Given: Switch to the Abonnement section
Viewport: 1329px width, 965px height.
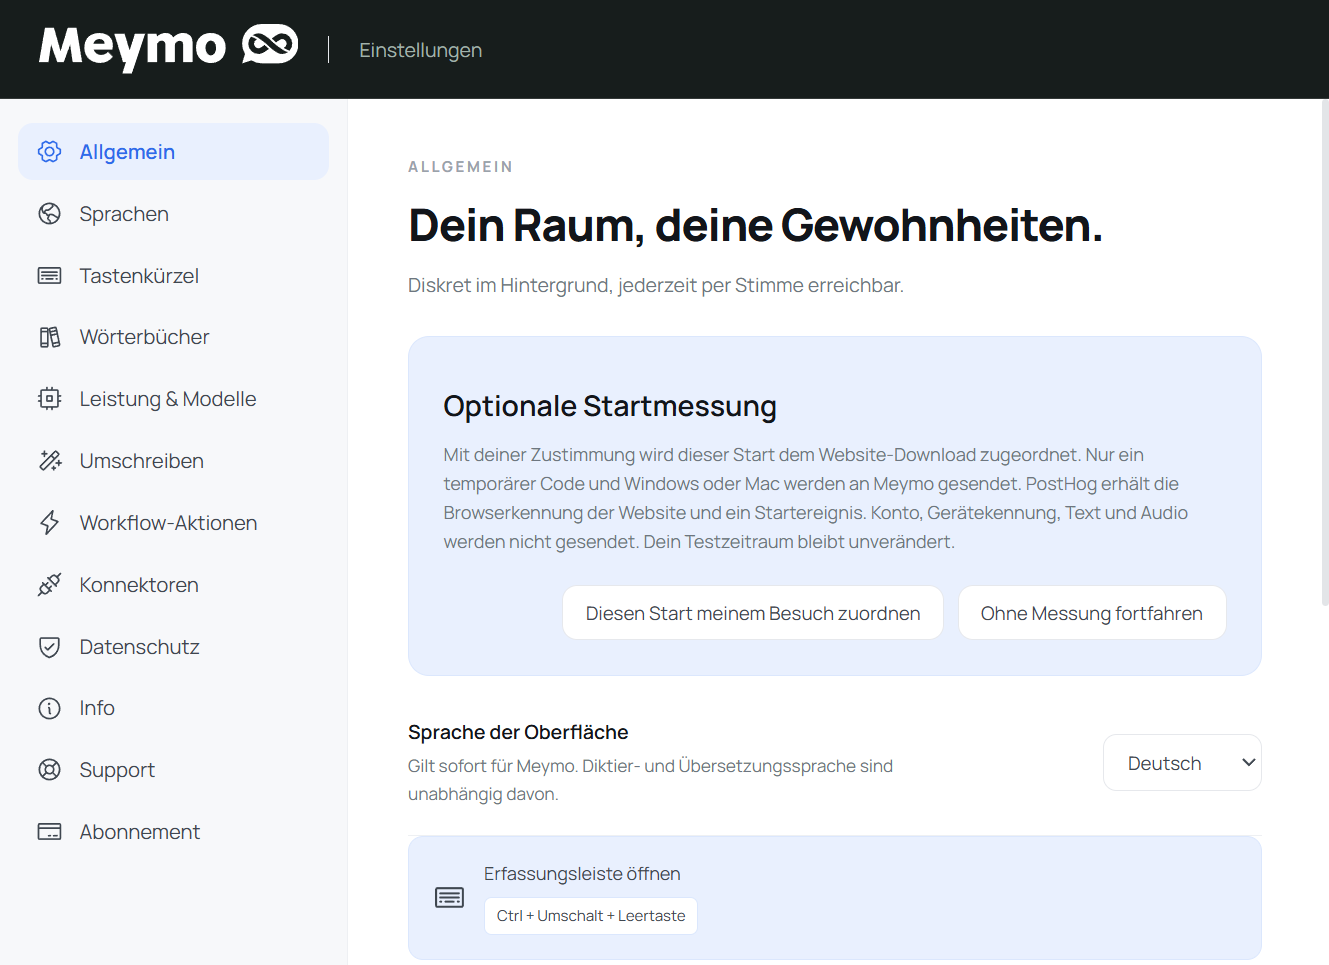Looking at the screenshot, I should pyautogui.click(x=173, y=832).
